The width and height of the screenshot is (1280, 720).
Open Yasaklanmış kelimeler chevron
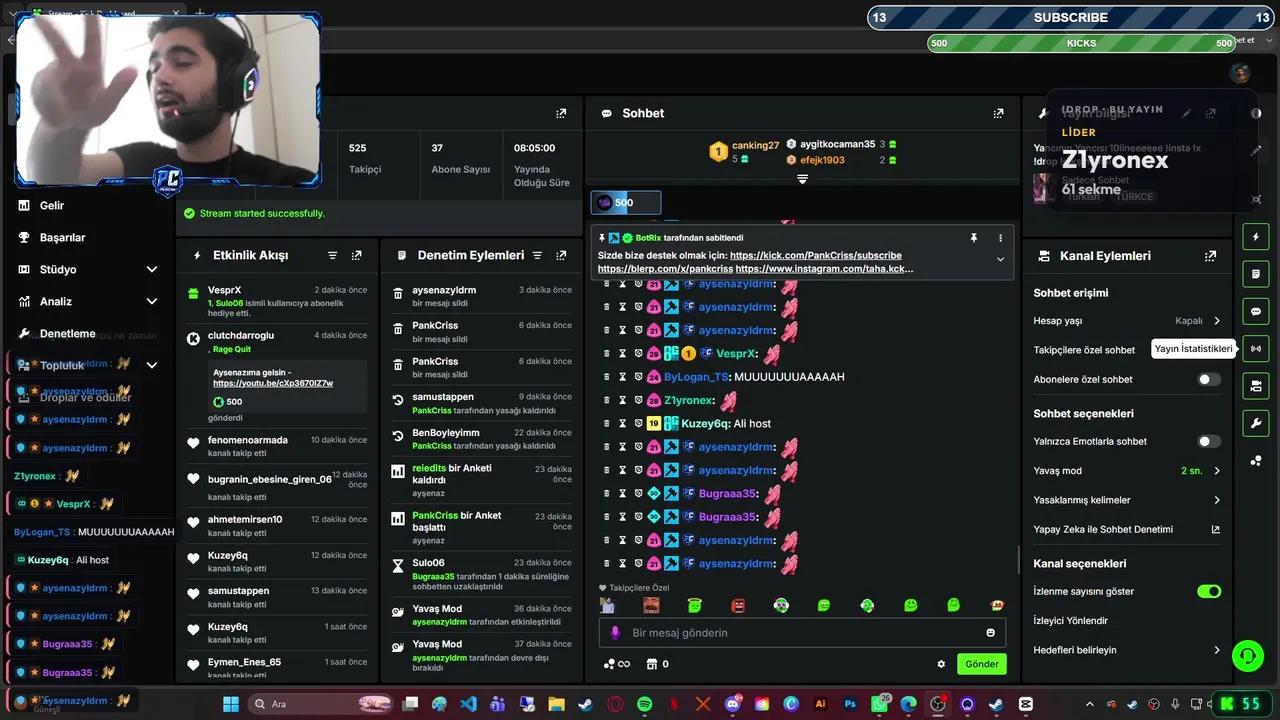tap(1217, 500)
